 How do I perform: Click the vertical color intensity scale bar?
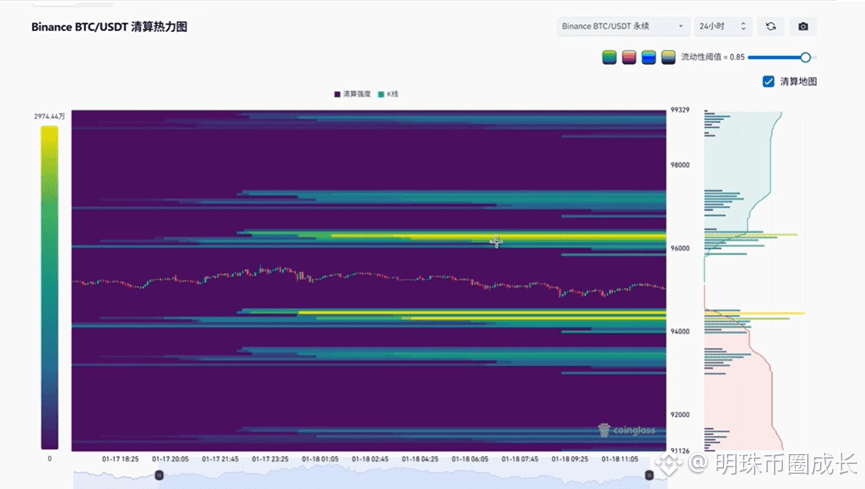(50, 288)
